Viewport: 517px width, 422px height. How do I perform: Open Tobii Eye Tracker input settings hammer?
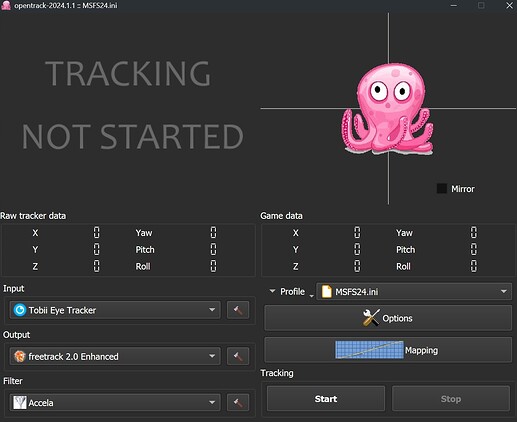[238, 310]
